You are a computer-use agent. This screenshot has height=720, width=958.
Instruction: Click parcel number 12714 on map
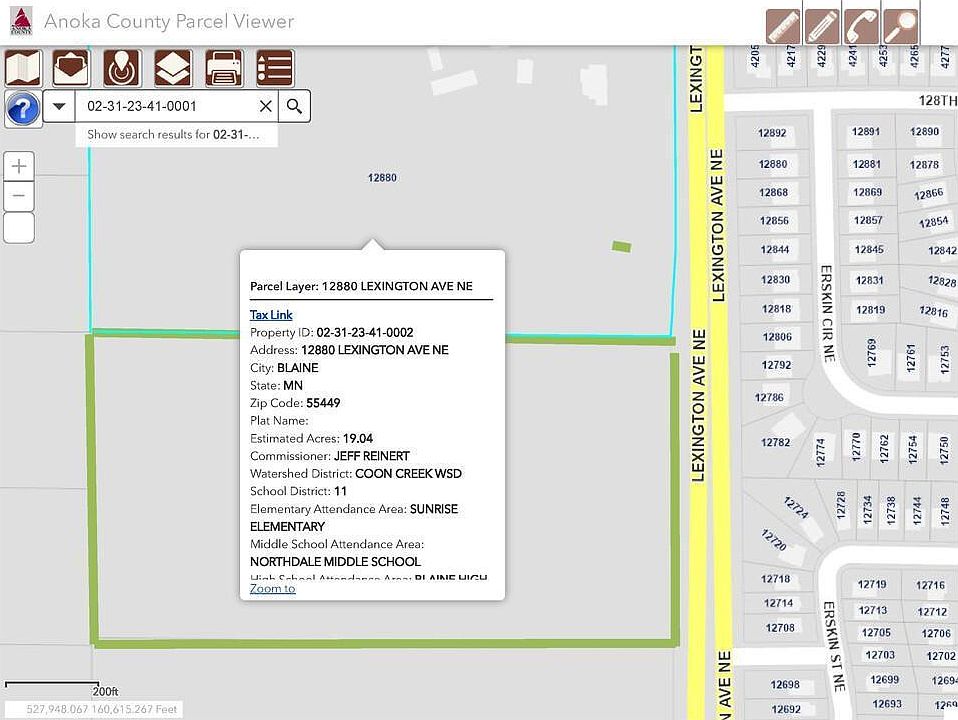pos(778,603)
